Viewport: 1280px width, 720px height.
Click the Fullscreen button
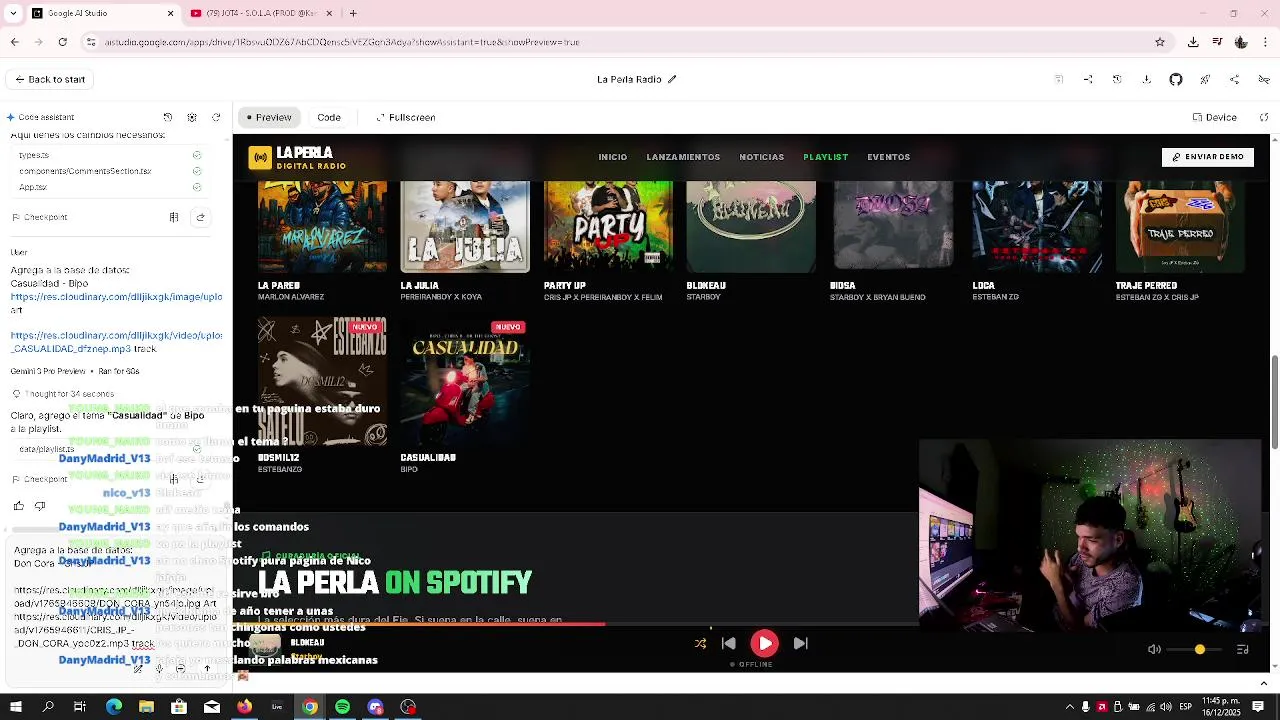[x=406, y=117]
